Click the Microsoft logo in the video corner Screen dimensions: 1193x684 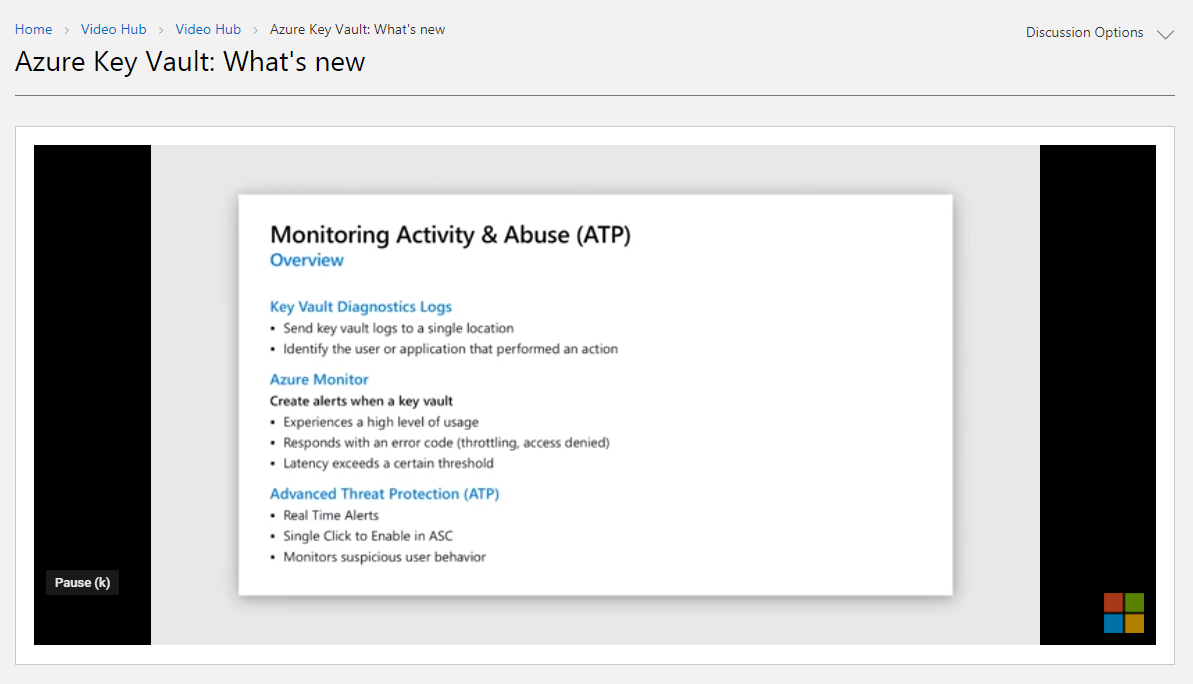pos(1124,612)
